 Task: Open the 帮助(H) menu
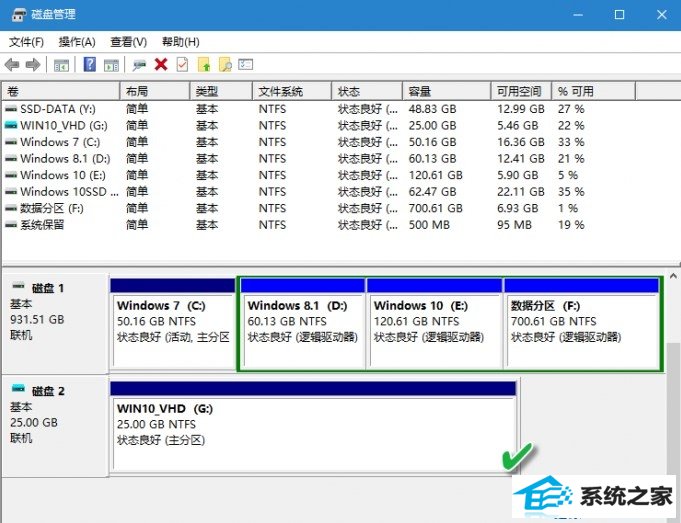[181, 42]
